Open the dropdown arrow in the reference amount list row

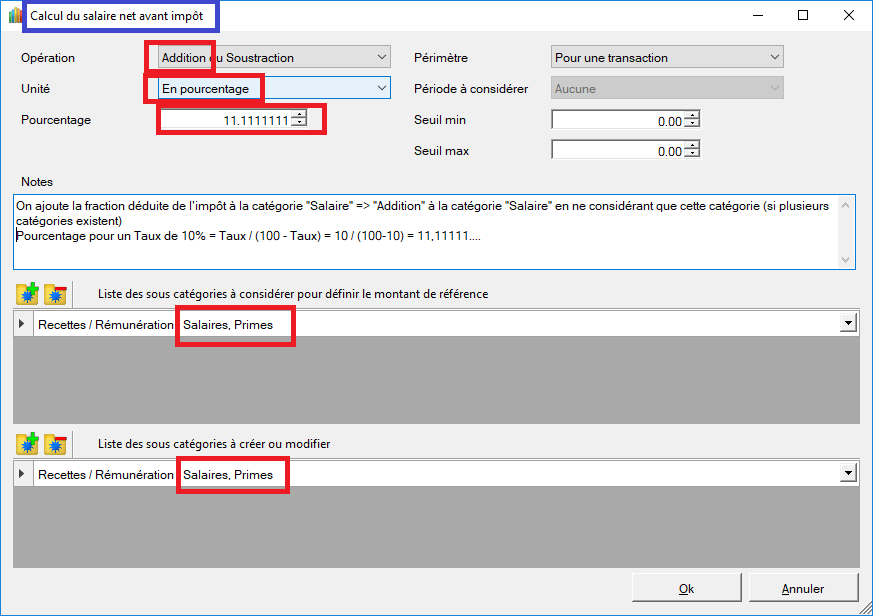point(849,324)
